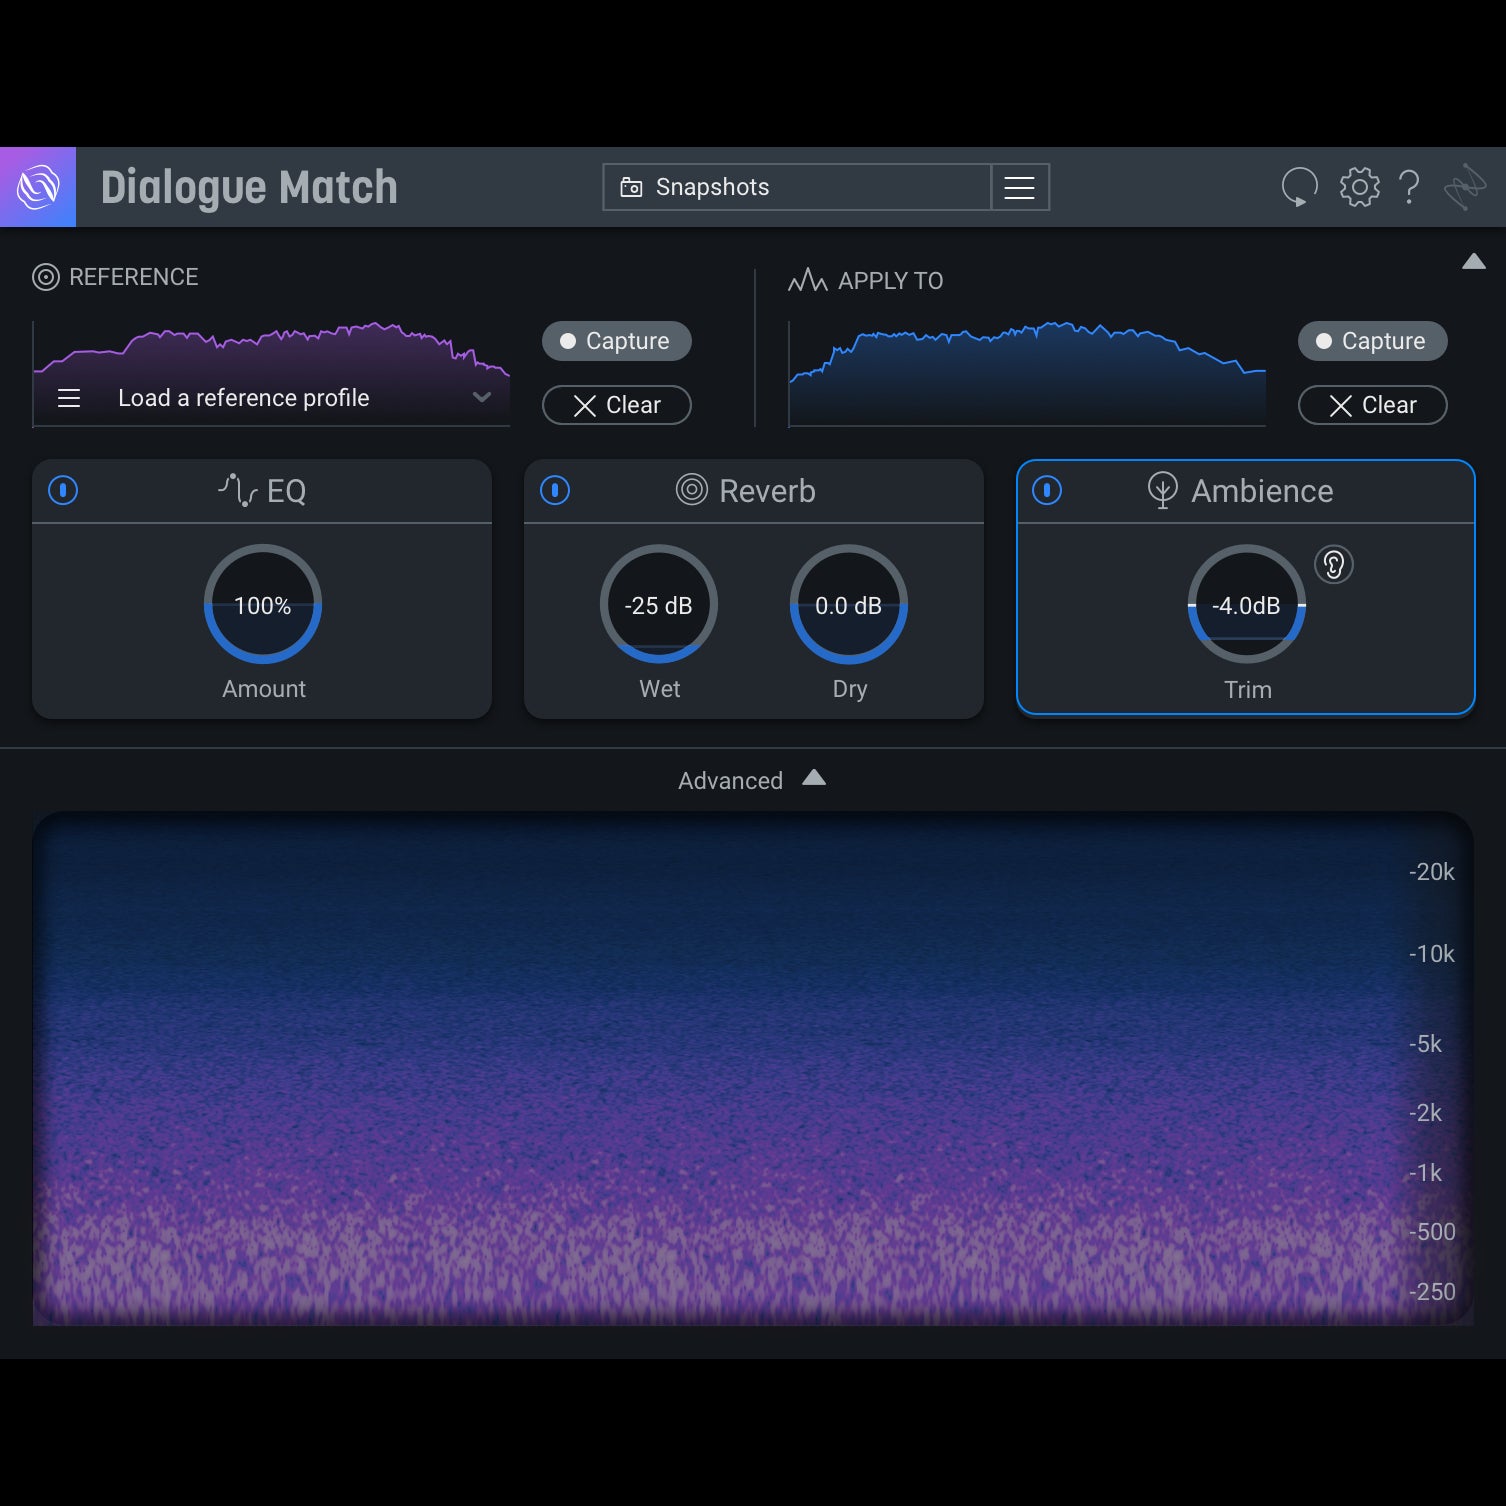Click the -1k frequency label

coord(1425,1173)
